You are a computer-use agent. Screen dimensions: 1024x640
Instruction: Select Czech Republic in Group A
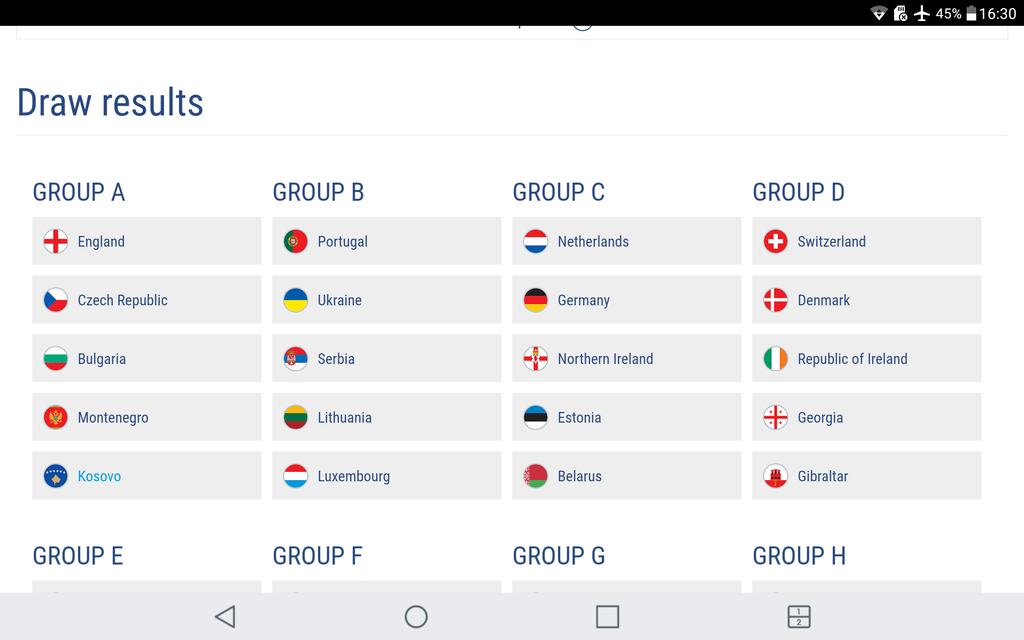(x=122, y=300)
